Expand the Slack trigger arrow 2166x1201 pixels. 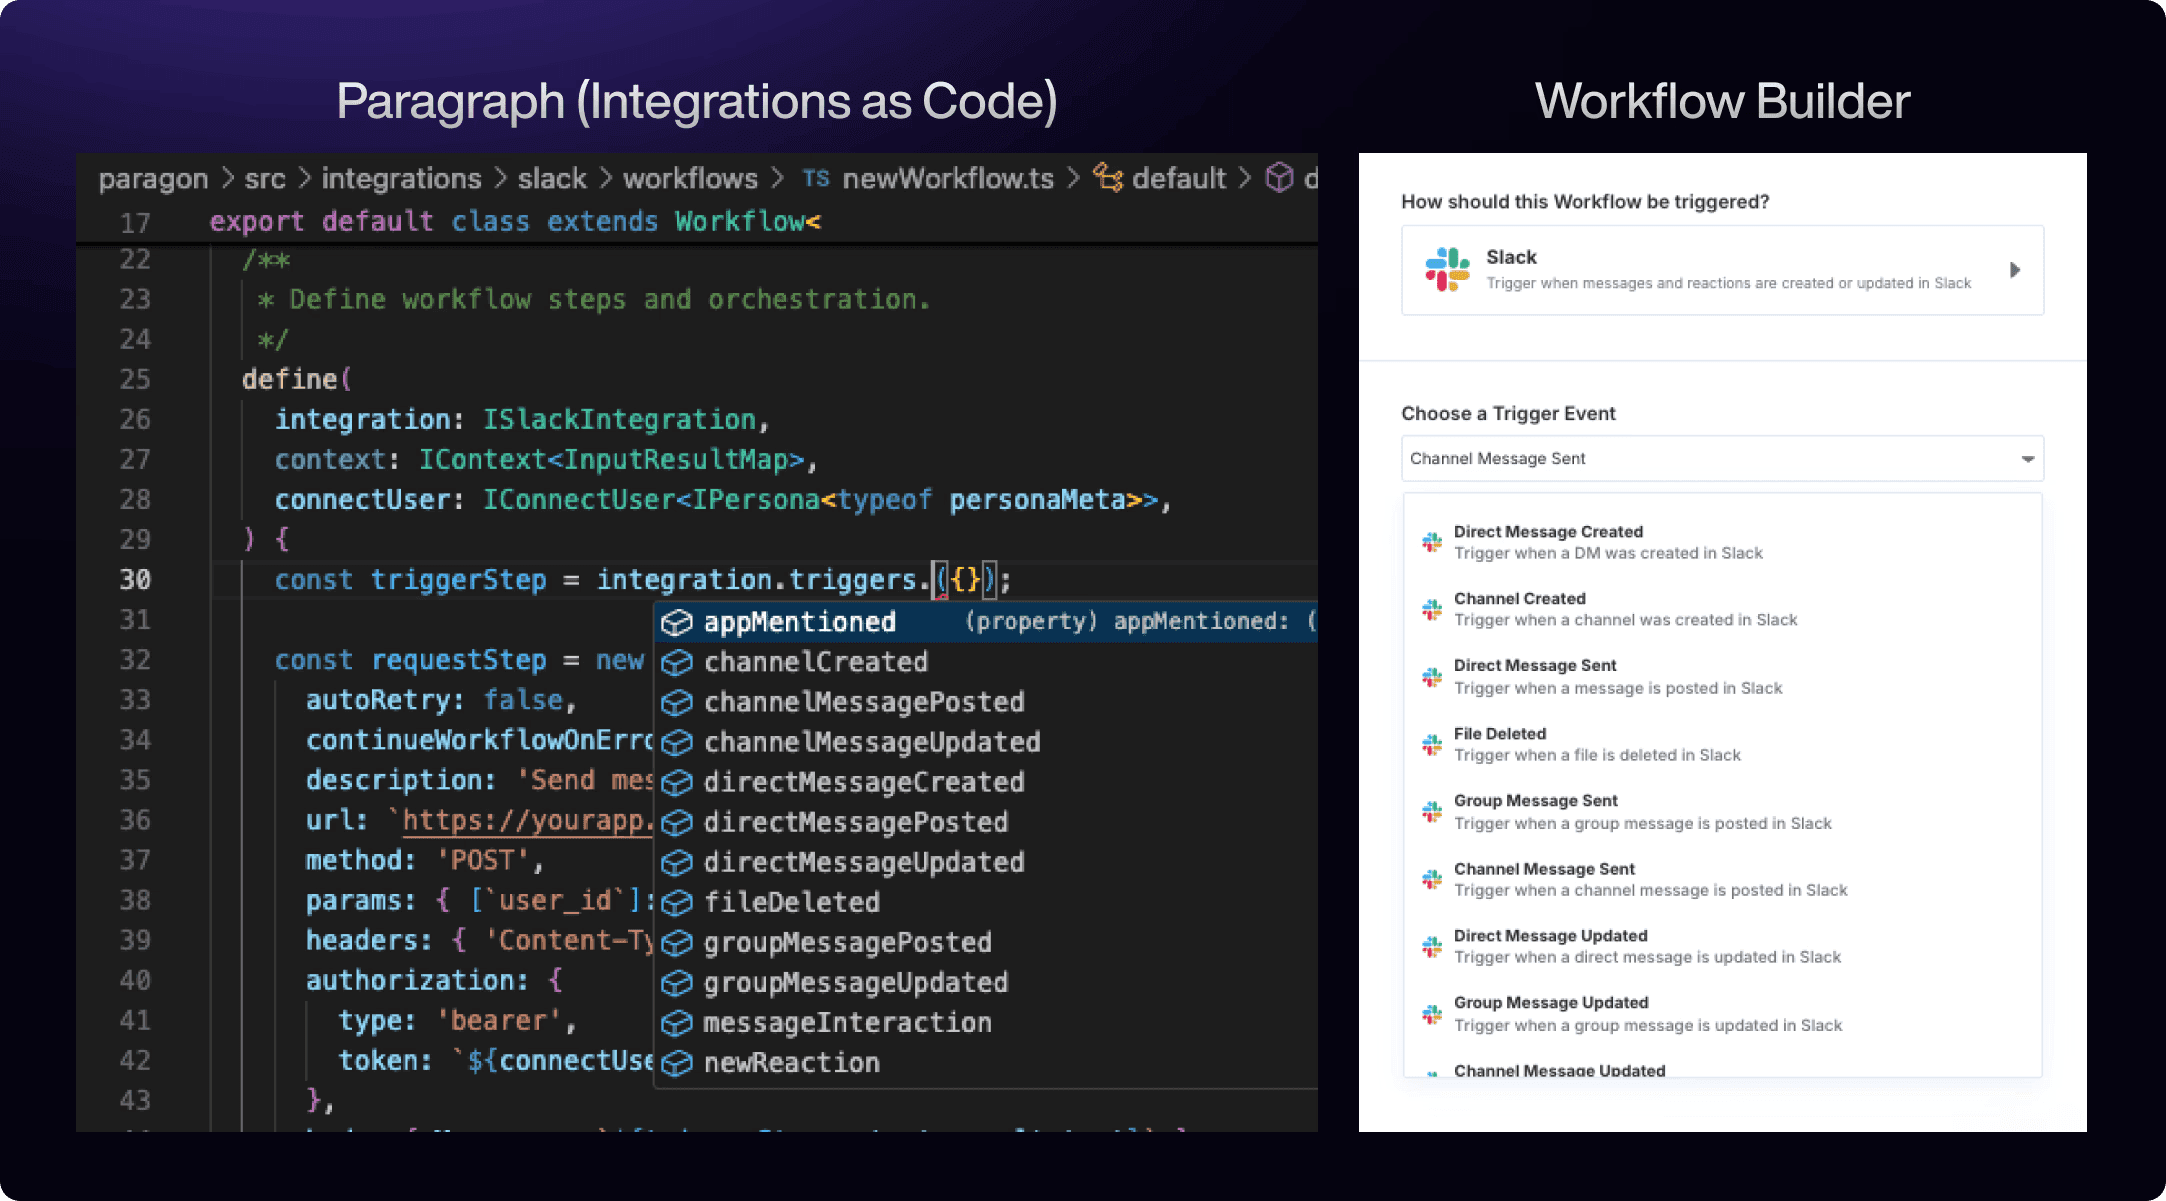pyautogui.click(x=2014, y=270)
